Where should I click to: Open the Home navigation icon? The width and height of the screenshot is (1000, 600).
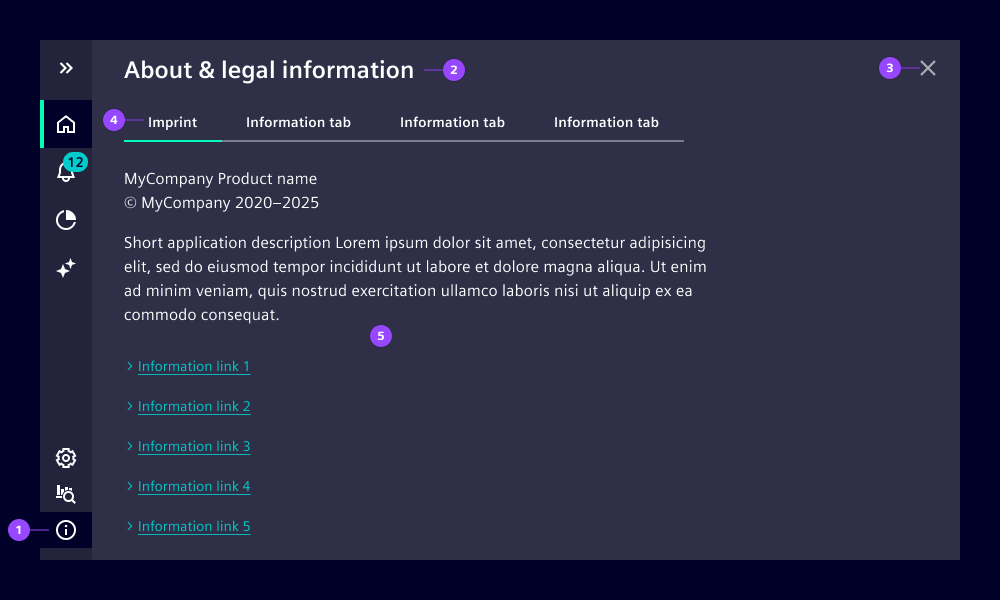pyautogui.click(x=66, y=124)
